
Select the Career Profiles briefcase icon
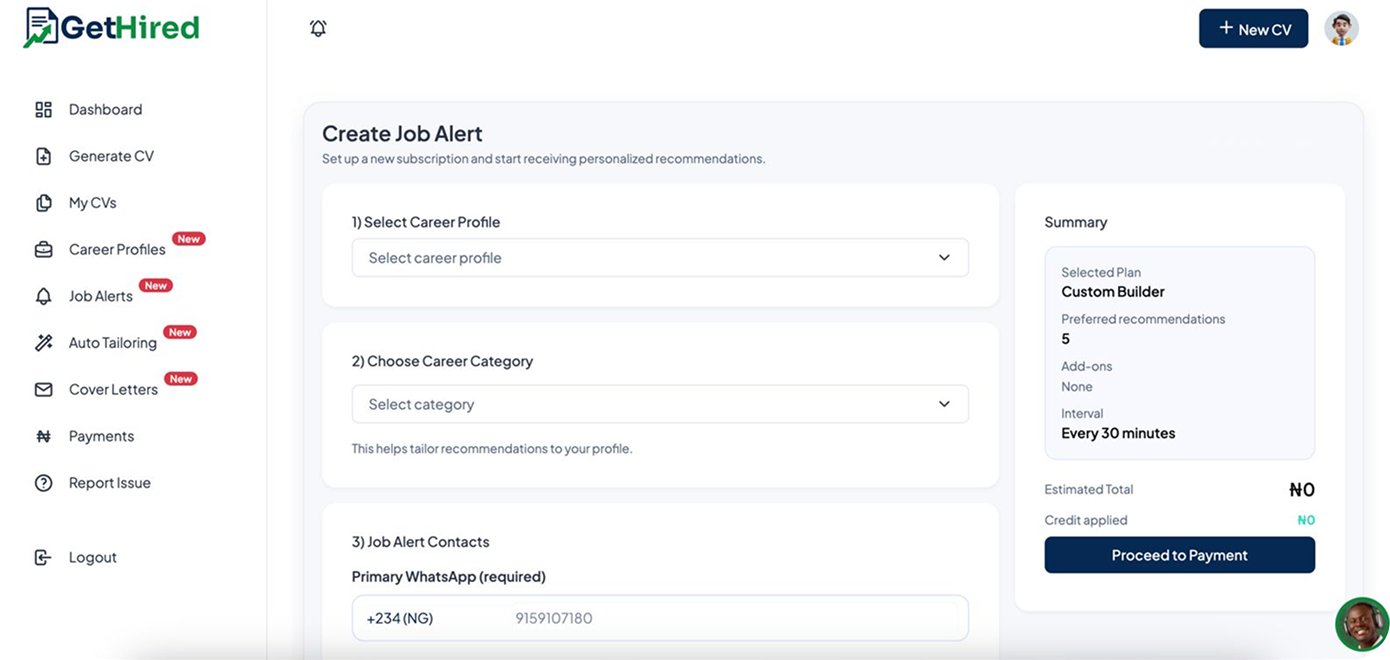pyautogui.click(x=44, y=248)
